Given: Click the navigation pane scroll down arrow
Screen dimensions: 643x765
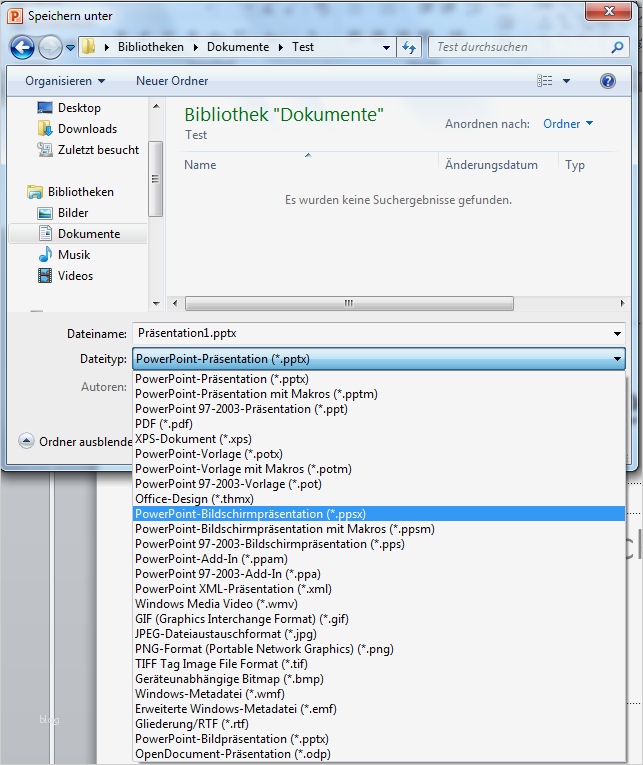Looking at the screenshot, I should (156, 303).
